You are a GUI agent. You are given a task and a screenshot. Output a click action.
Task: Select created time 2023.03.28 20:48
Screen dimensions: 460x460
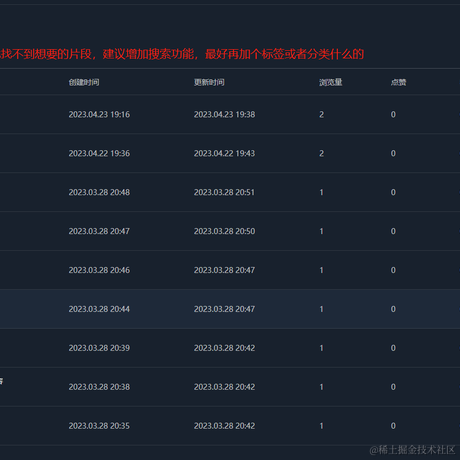pyautogui.click(x=99, y=192)
